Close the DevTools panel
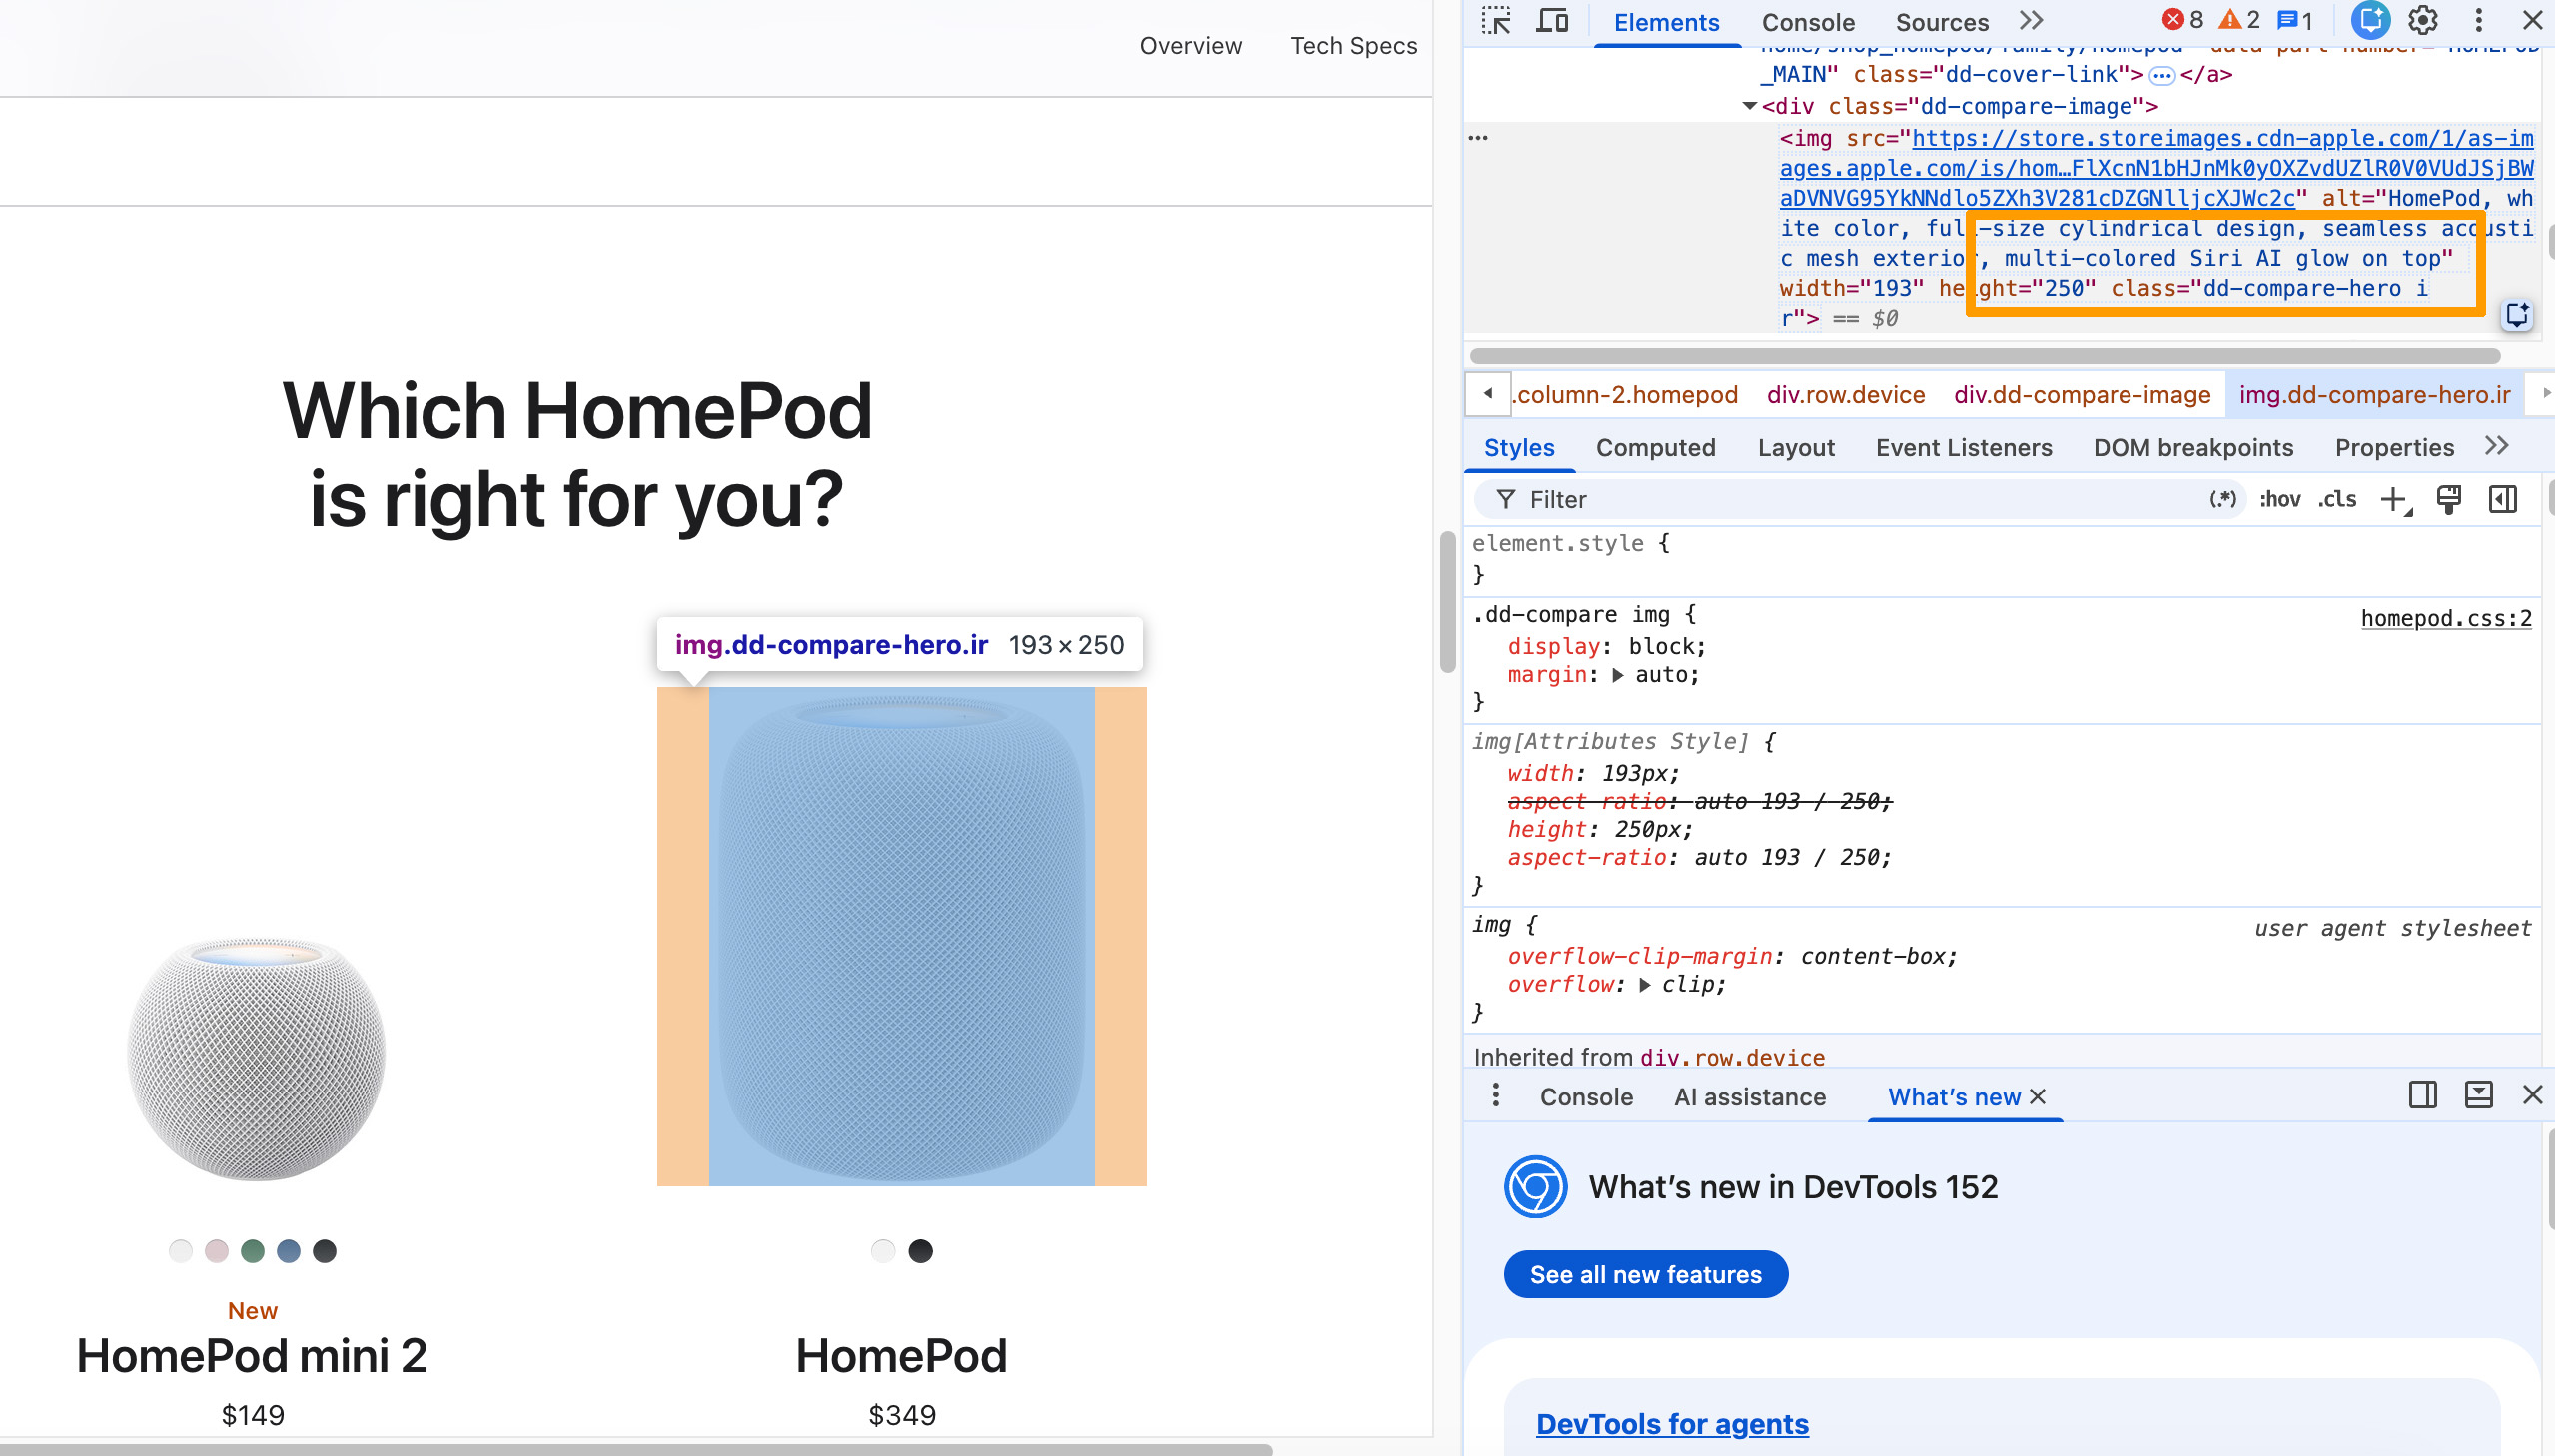 tap(2533, 20)
